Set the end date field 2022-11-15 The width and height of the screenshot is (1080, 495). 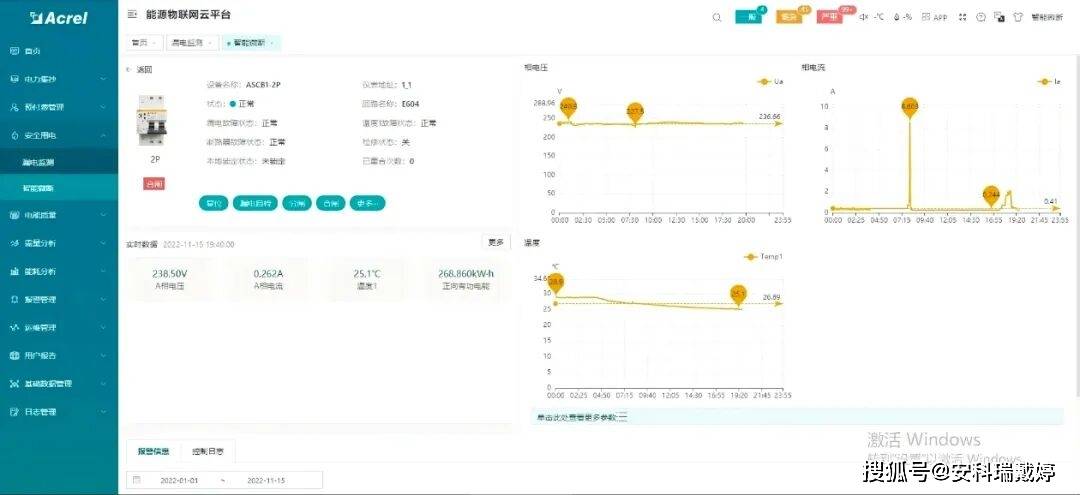pos(266,480)
